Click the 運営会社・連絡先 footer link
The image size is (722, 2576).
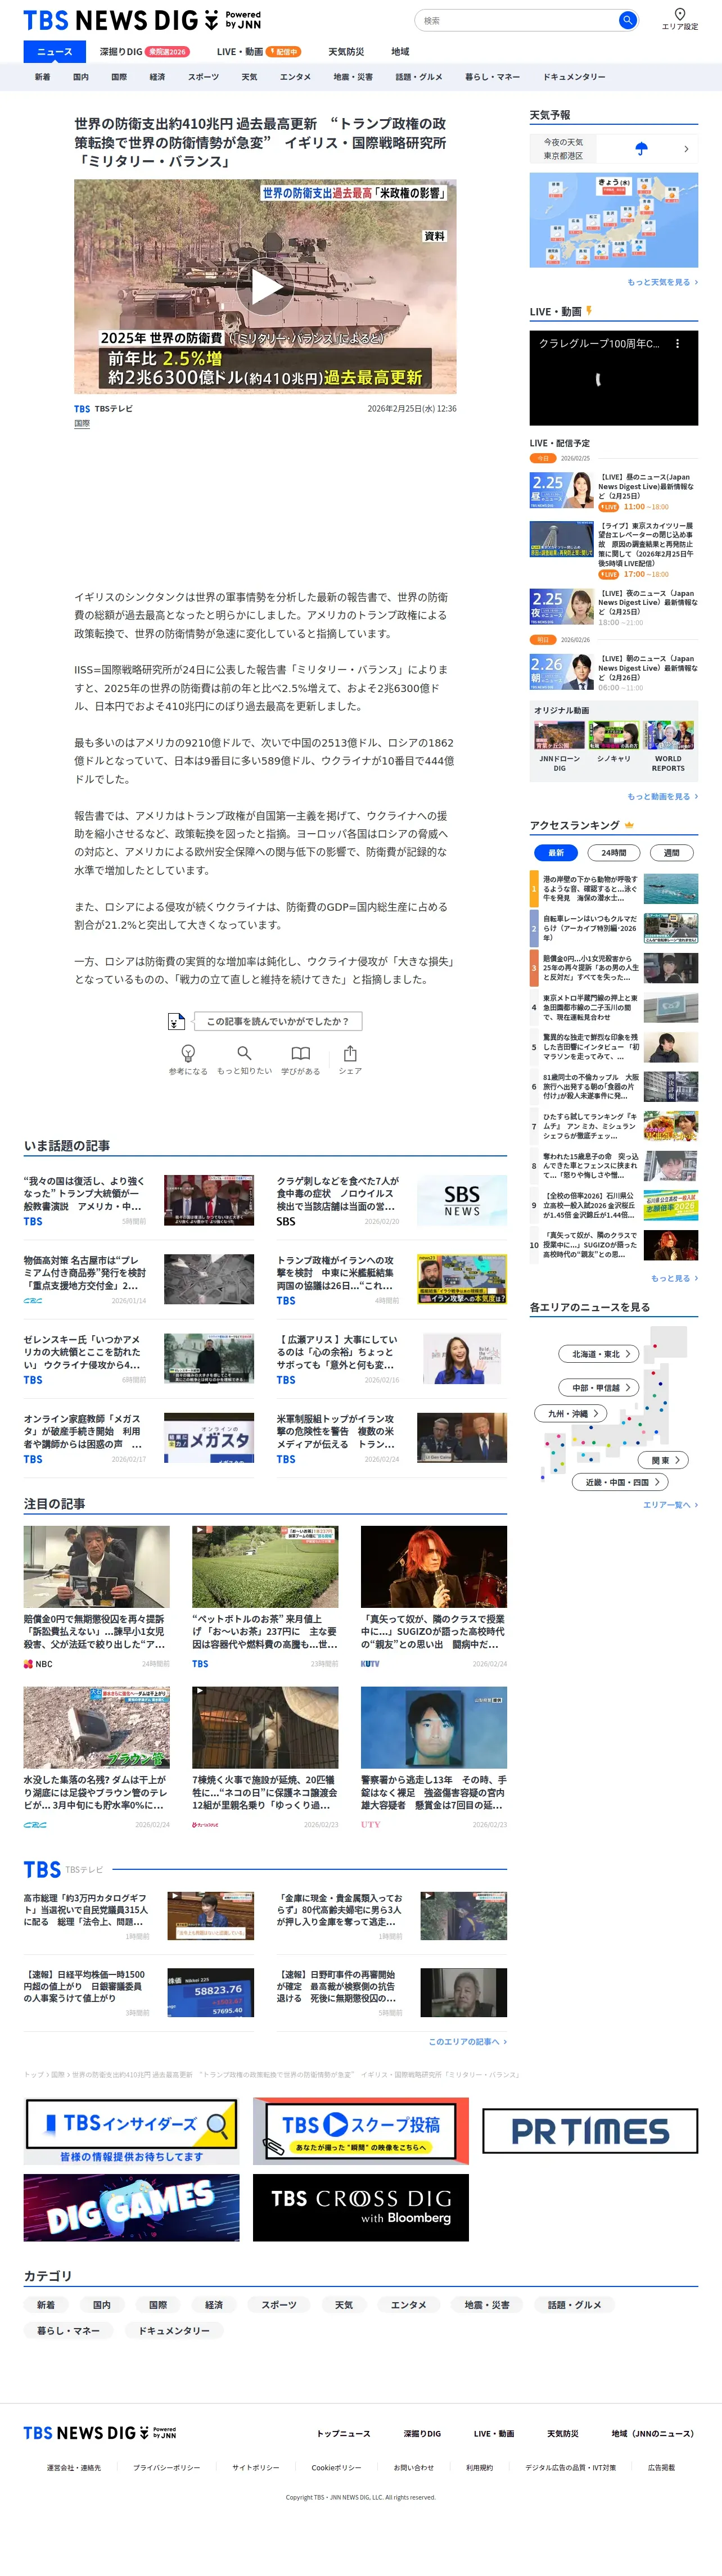click(74, 2468)
